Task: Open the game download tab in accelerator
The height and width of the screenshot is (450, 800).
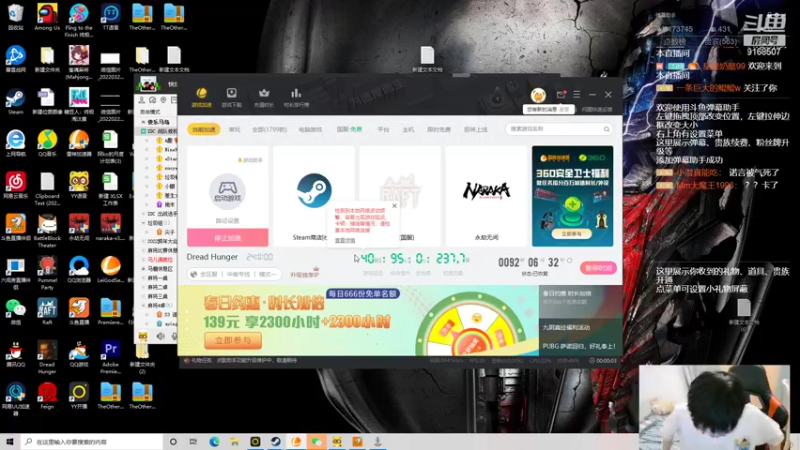Action: pos(232,97)
